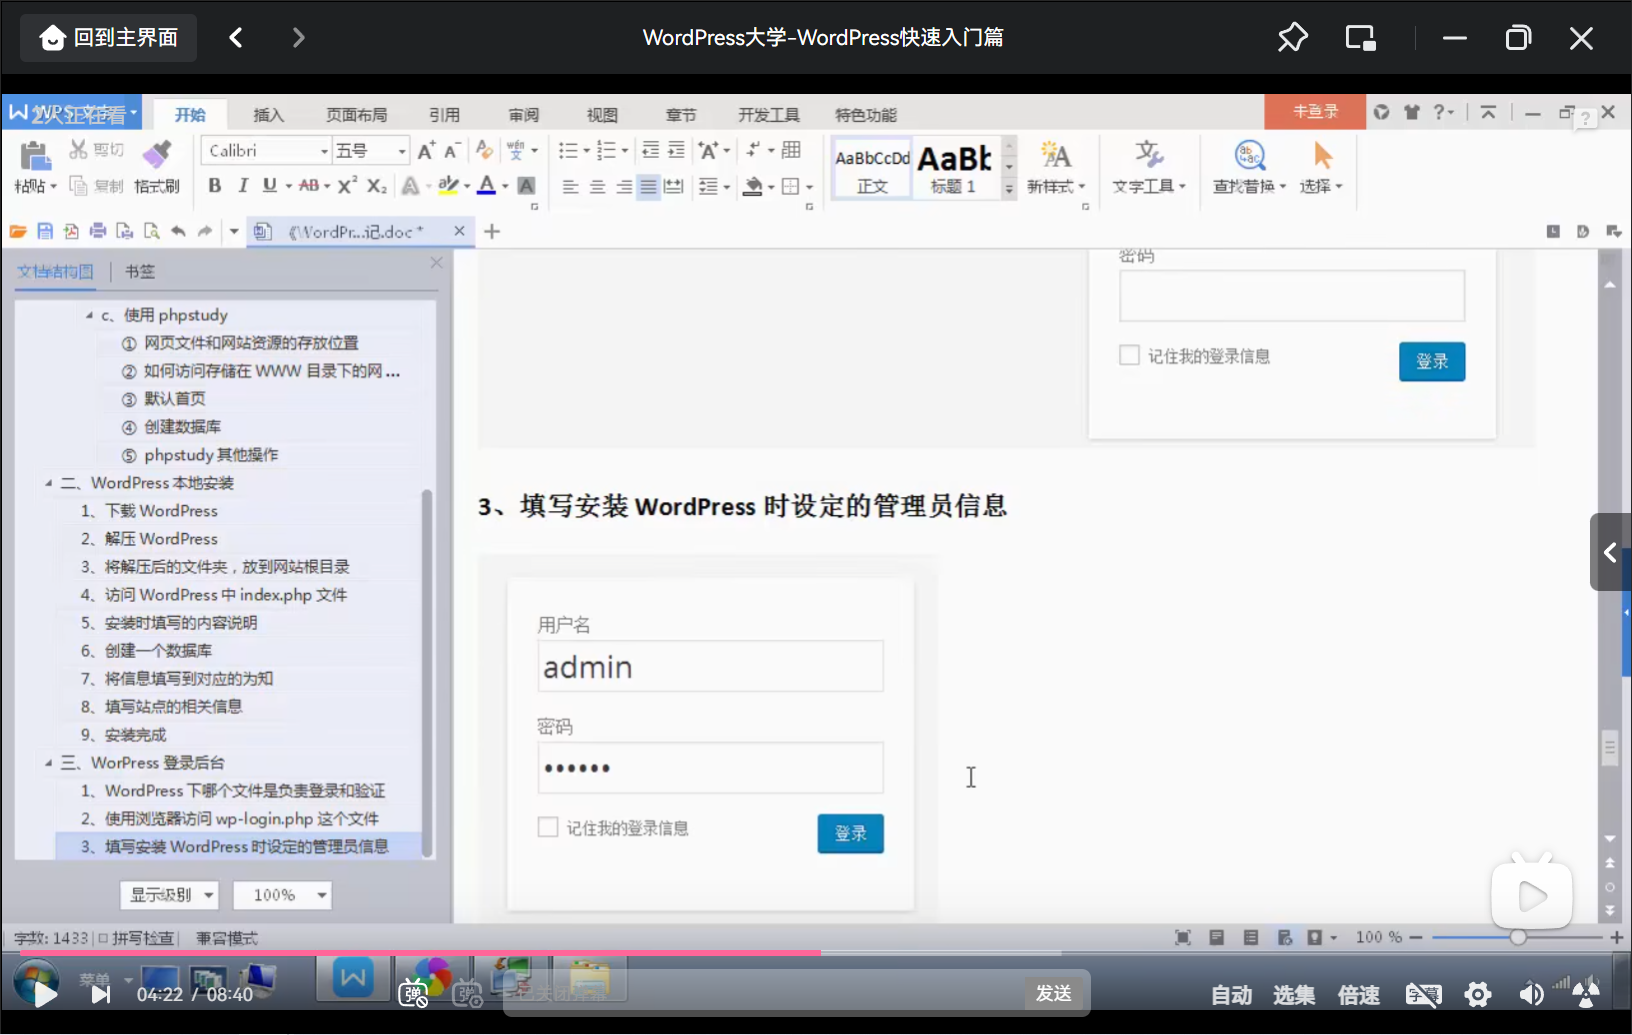This screenshot has height=1035, width=1632.
Task: Click the Cut scissors icon
Action: pyautogui.click(x=78, y=150)
